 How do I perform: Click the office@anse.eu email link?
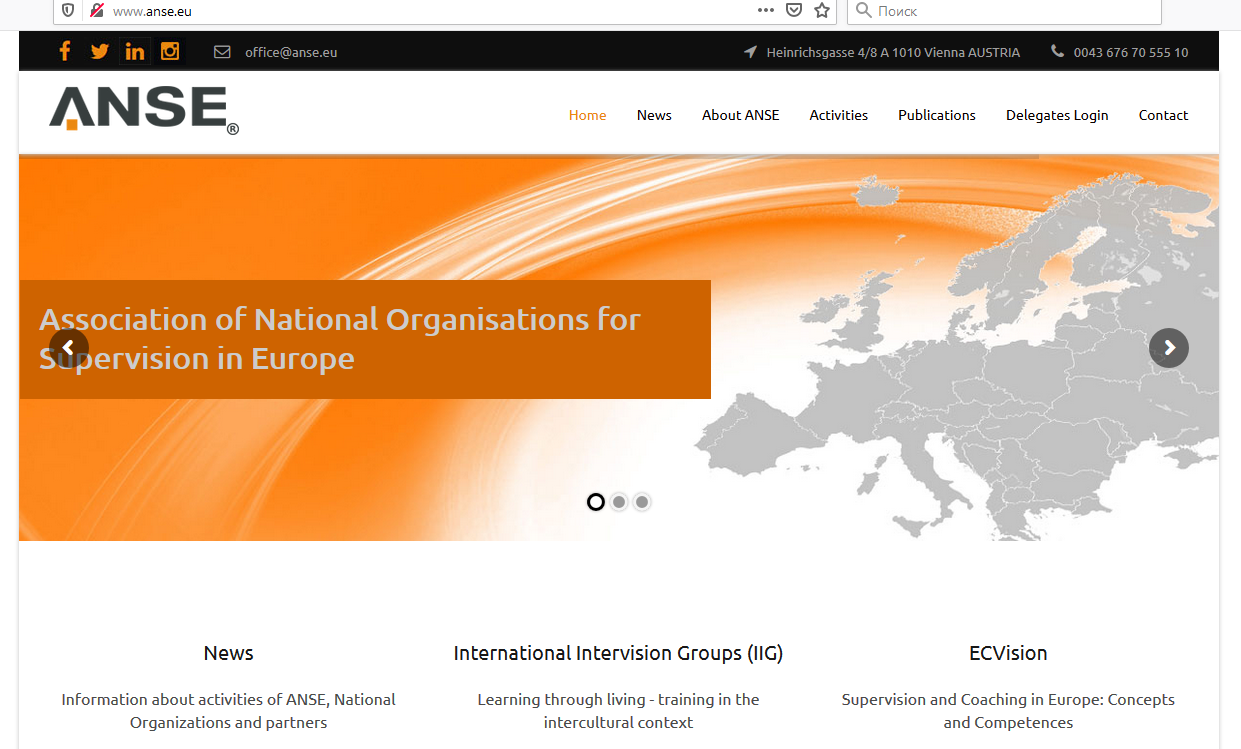click(x=291, y=52)
